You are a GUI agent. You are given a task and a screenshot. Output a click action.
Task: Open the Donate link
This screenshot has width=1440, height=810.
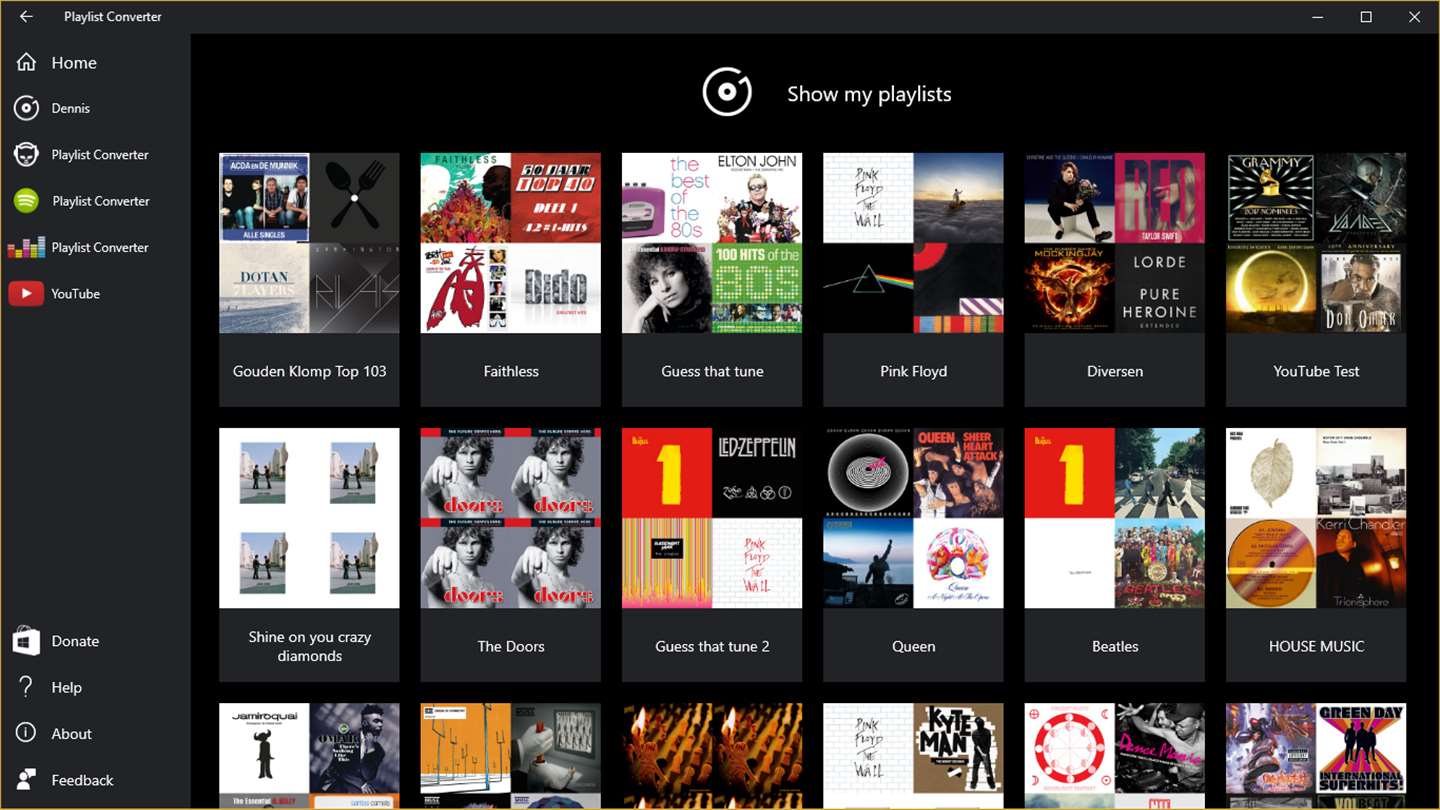[76, 641]
